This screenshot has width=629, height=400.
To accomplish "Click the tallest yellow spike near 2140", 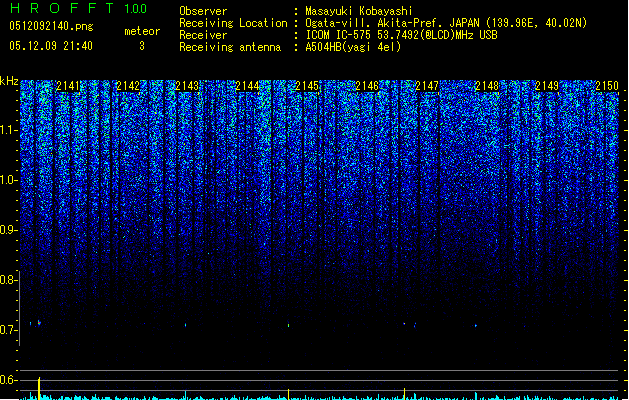I will point(39,388).
